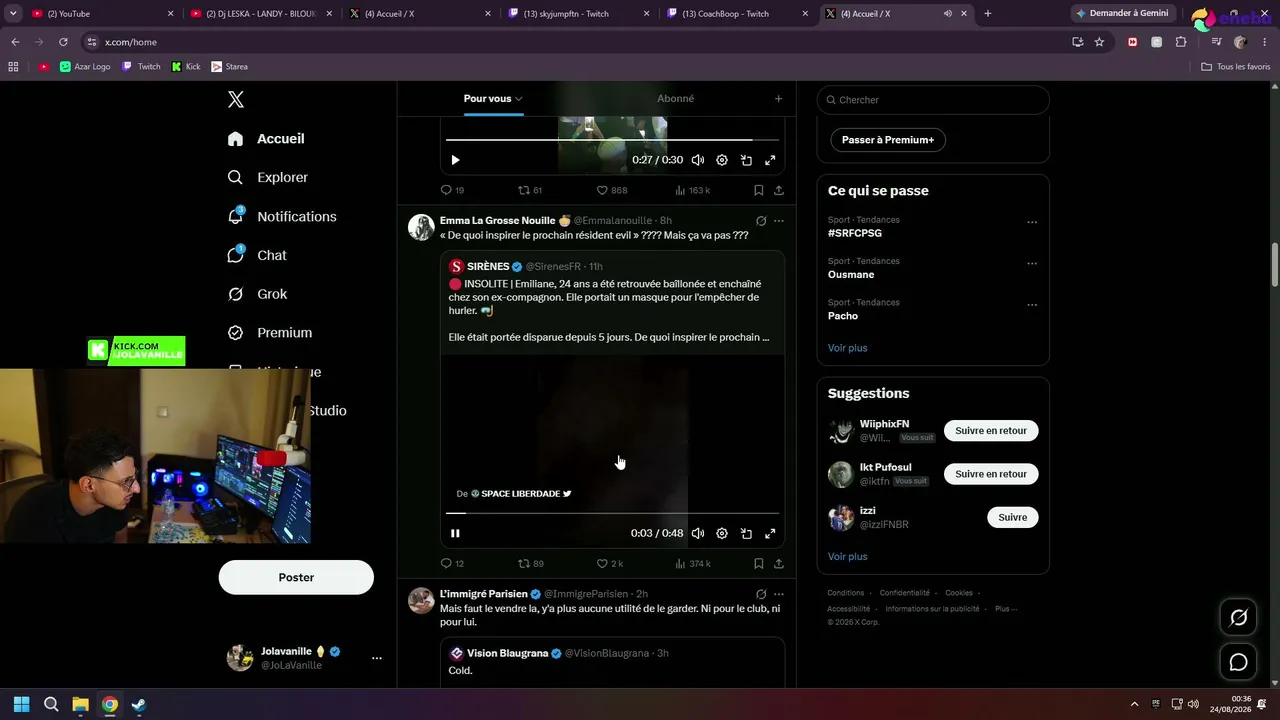Click the X logo in sidebar
Screen dimensions: 1280x720
coord(236,99)
